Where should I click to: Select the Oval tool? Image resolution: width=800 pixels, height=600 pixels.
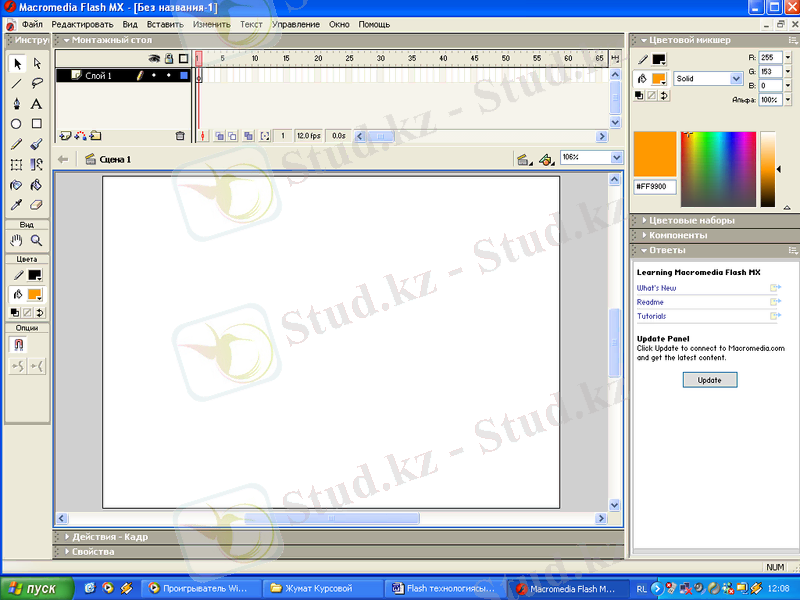click(x=17, y=124)
